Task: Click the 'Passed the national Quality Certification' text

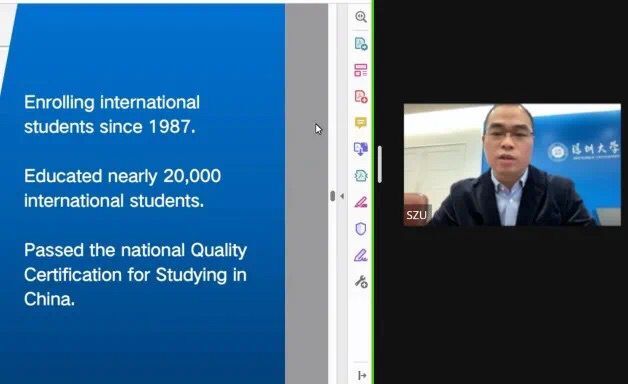Action: [135, 275]
